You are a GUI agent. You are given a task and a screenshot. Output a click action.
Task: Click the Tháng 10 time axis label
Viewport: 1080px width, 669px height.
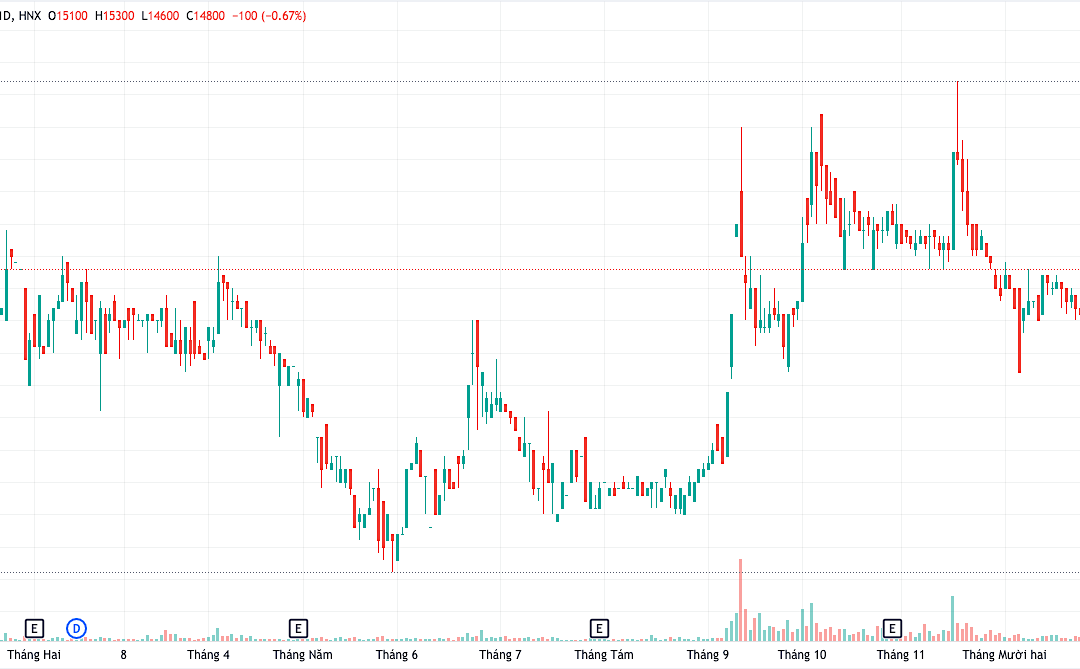[x=802, y=655]
